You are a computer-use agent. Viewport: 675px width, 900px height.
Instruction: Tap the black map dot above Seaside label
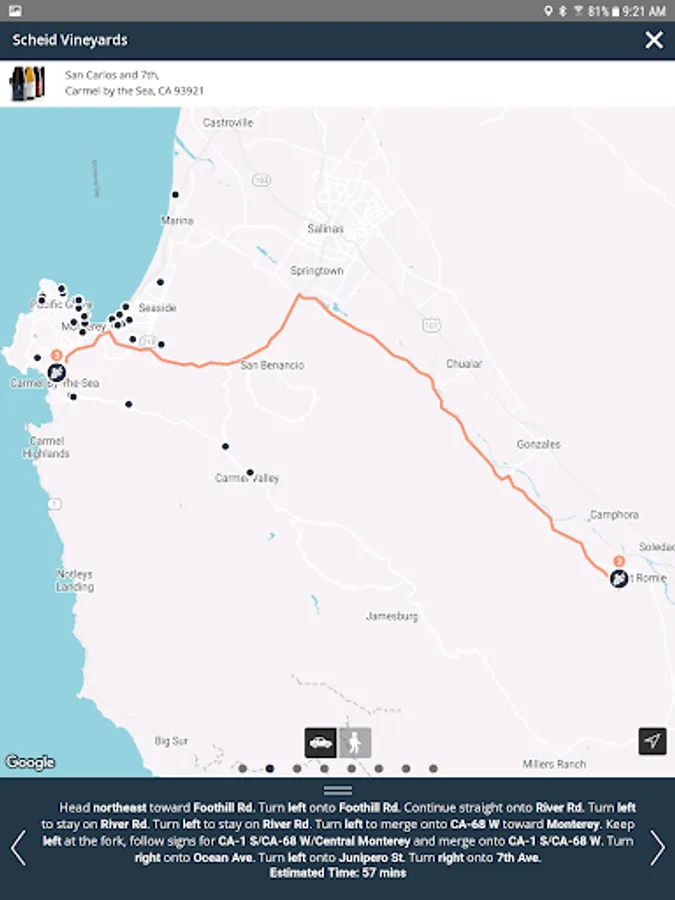point(160,282)
